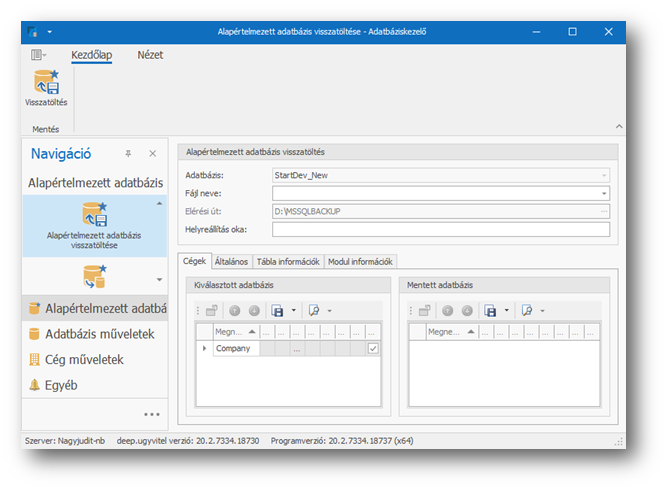Image resolution: width=668 pixels, height=491 pixels.
Task: Open the Adatbázis dropdown
Action: click(604, 175)
